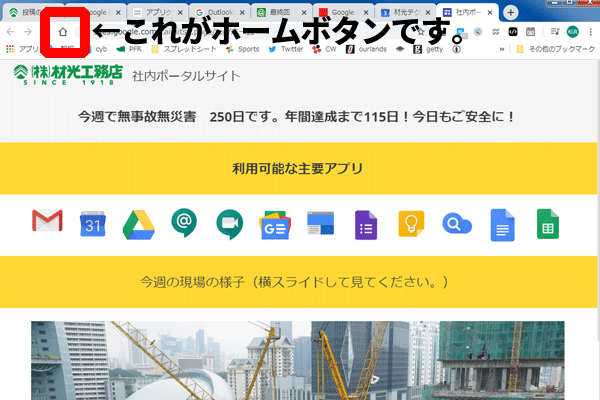Click the Home button in the toolbar
Viewport: 600px width, 400px height.
[63, 32]
